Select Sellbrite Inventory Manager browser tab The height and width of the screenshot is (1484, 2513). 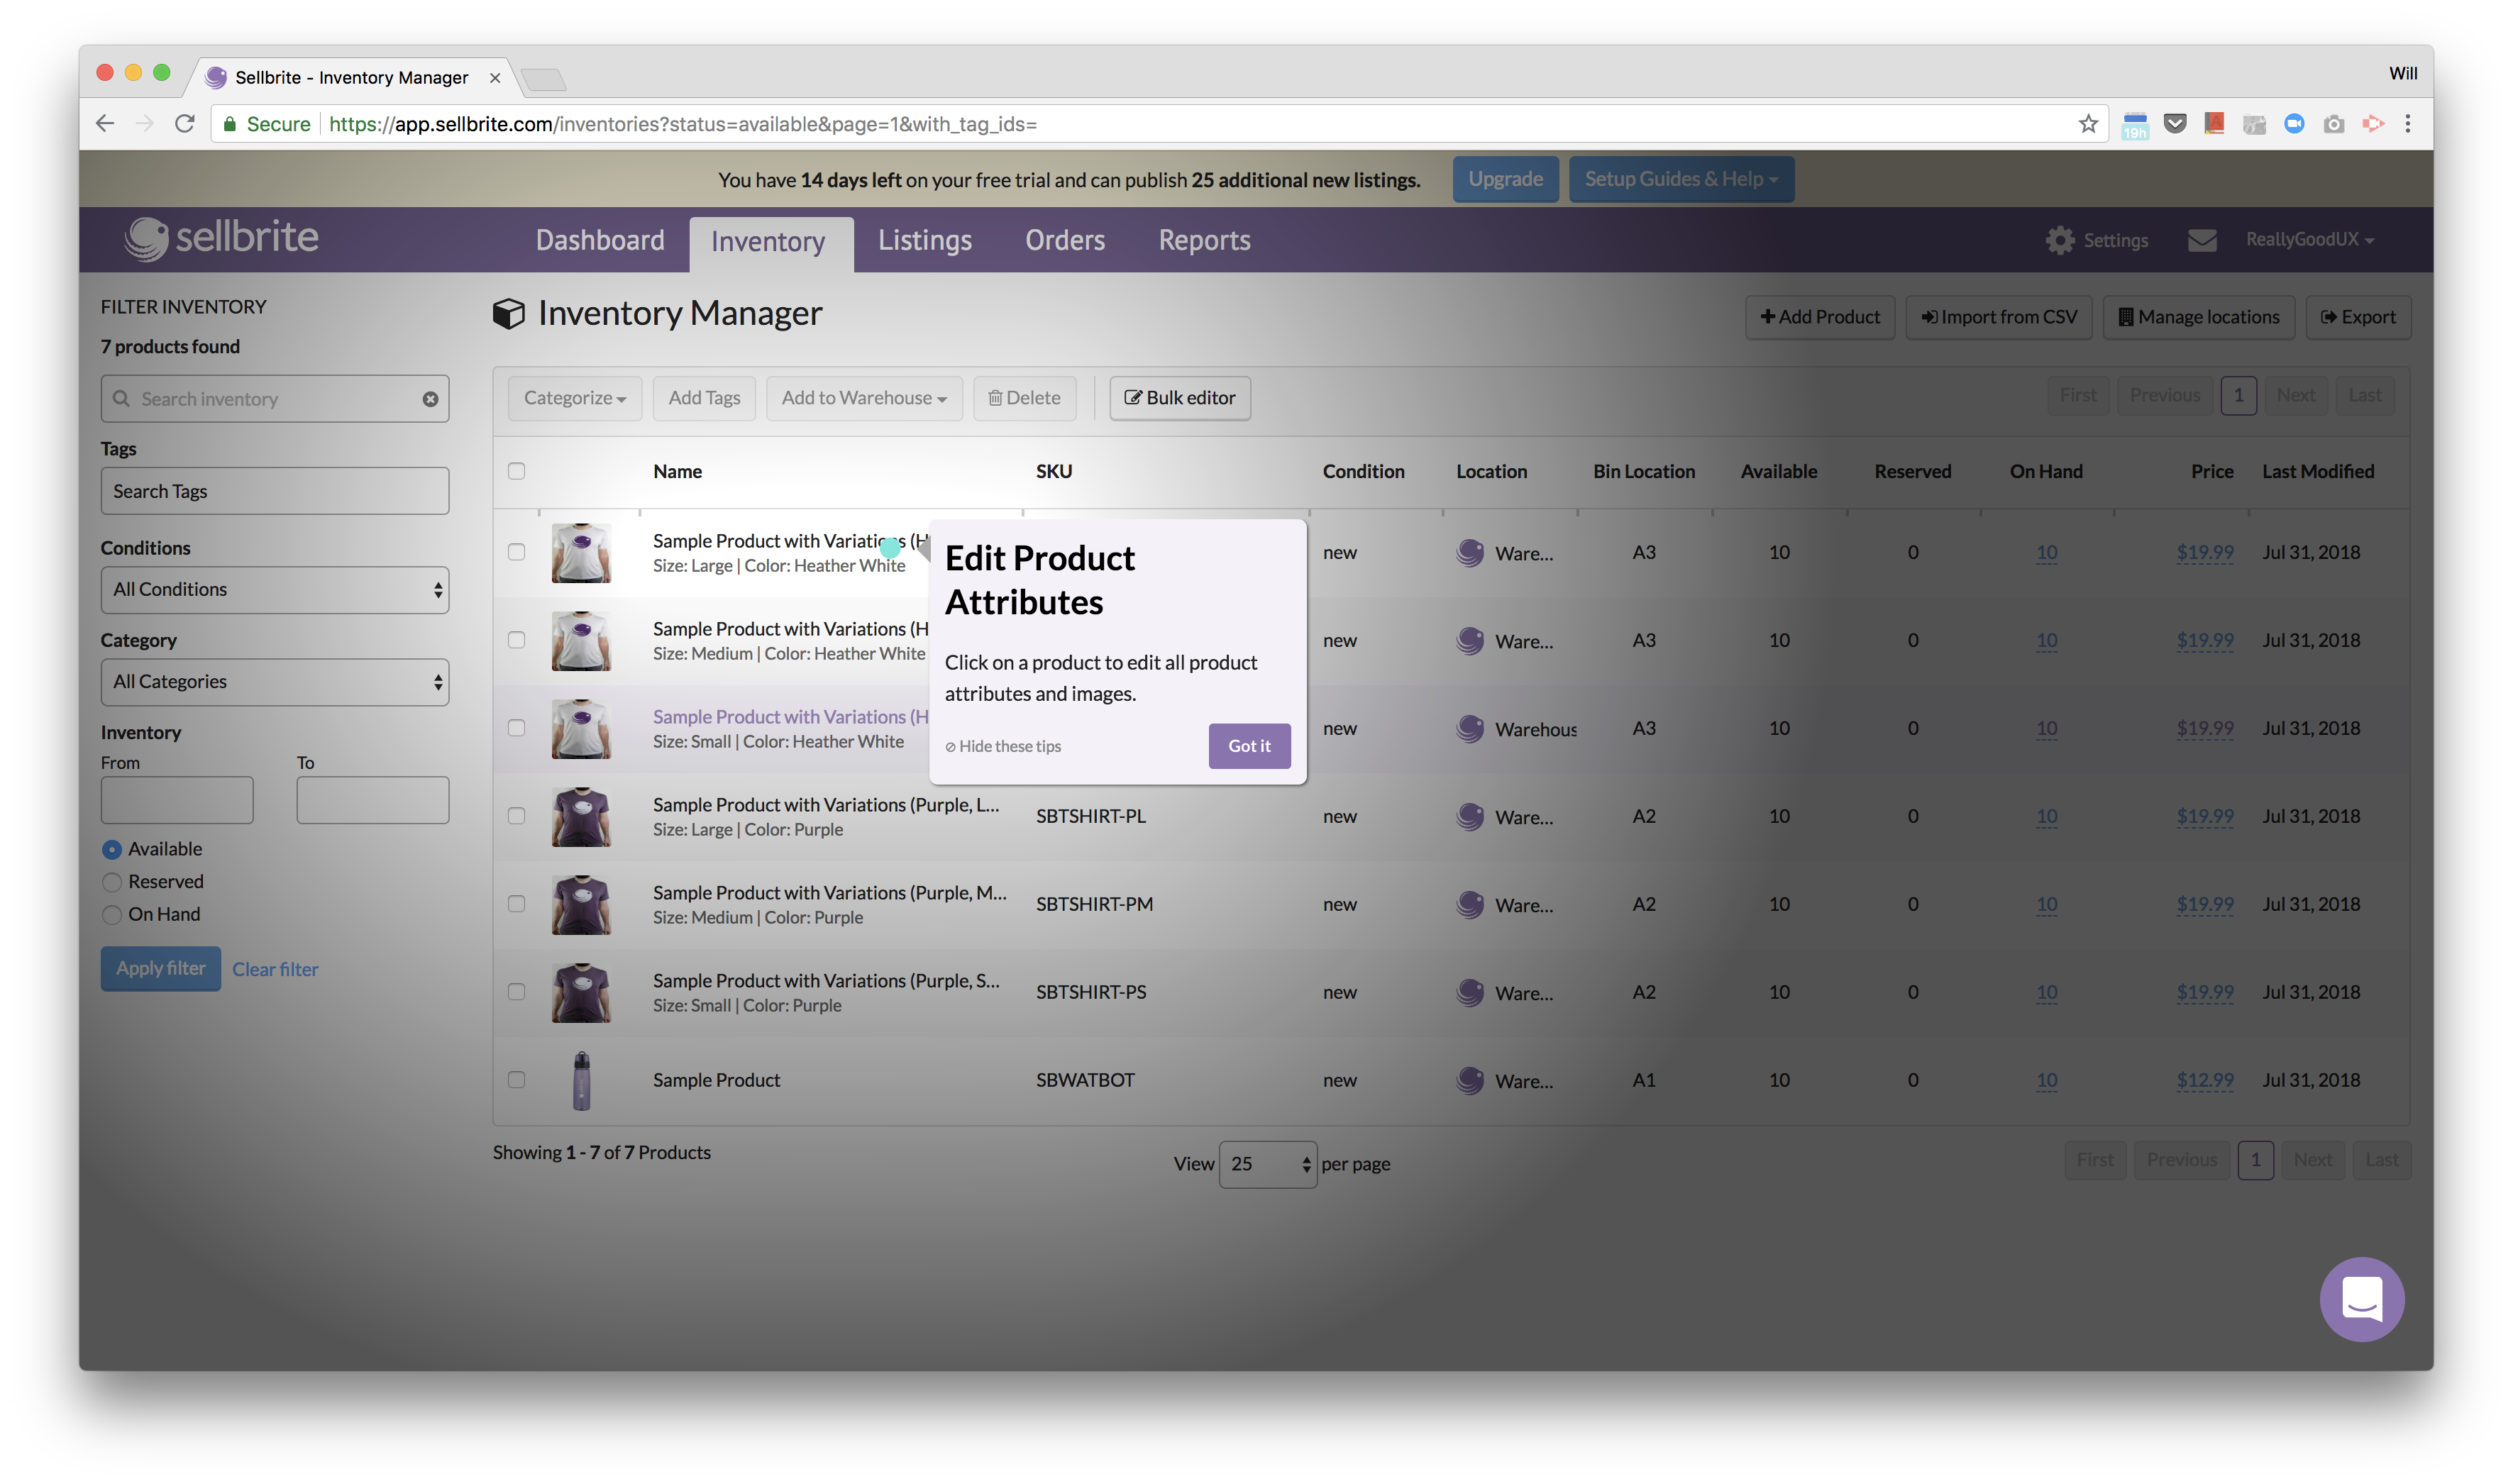352,77
